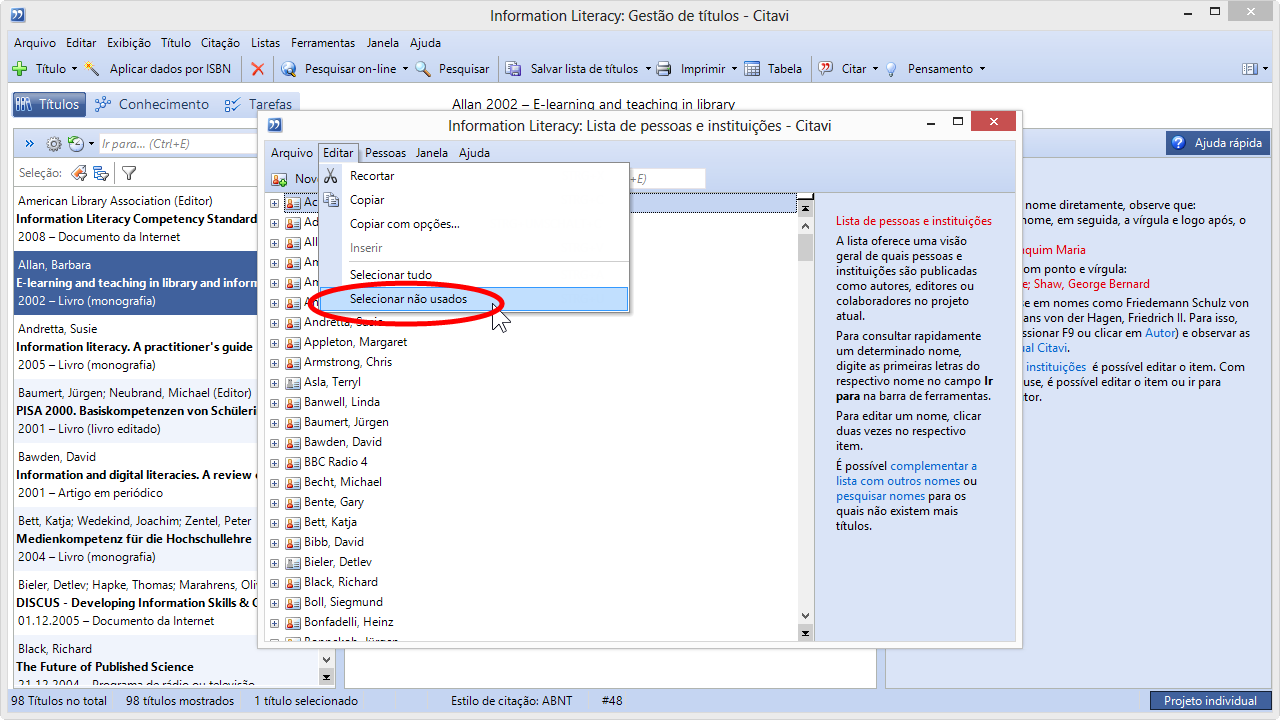The height and width of the screenshot is (720, 1280).
Task: Click the blue question mark Ajuda rápida icon
Action: 1179,143
